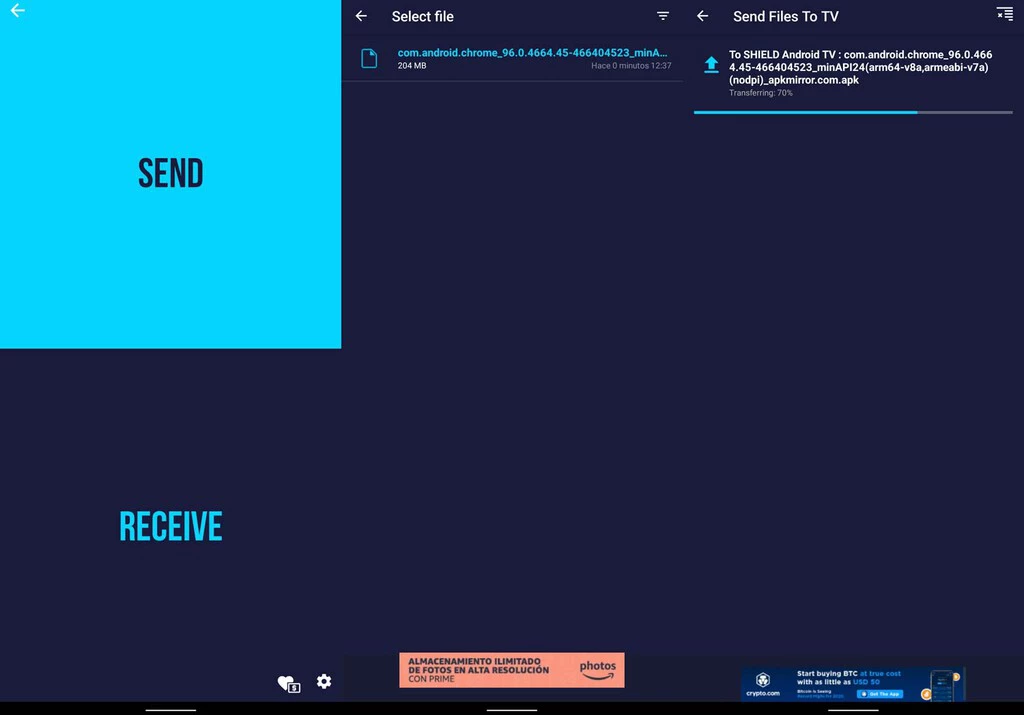This screenshot has width=1024, height=715.
Task: Click the clear transfer list icon
Action: click(1004, 13)
